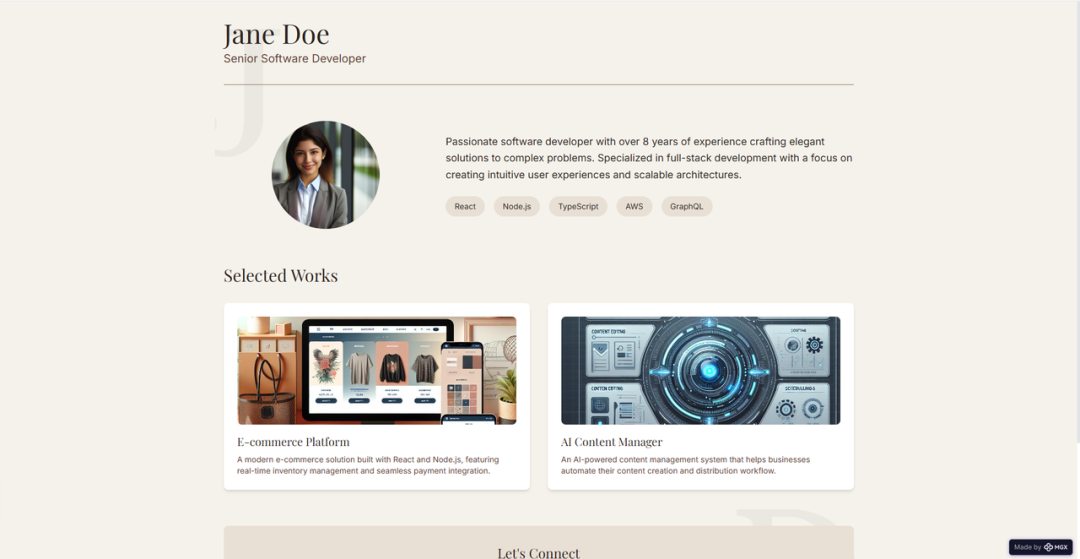Click the E-commerce Platform description text
Viewport: 1080px width, 559px height.
point(368,465)
